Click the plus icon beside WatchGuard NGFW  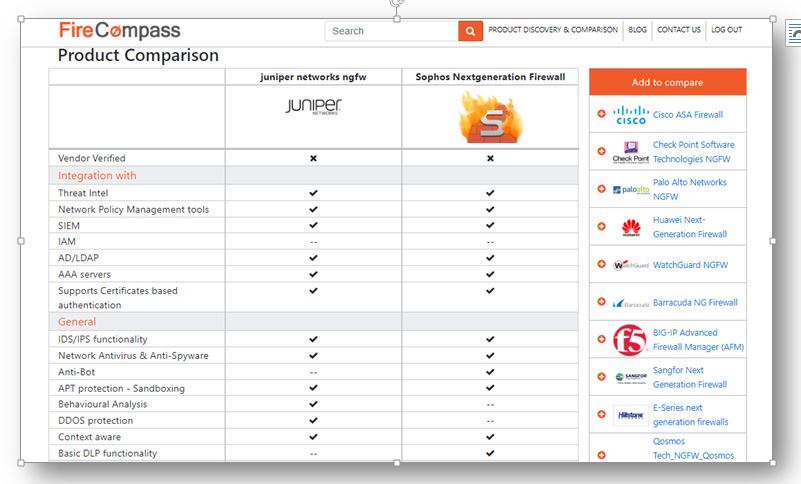click(x=601, y=264)
